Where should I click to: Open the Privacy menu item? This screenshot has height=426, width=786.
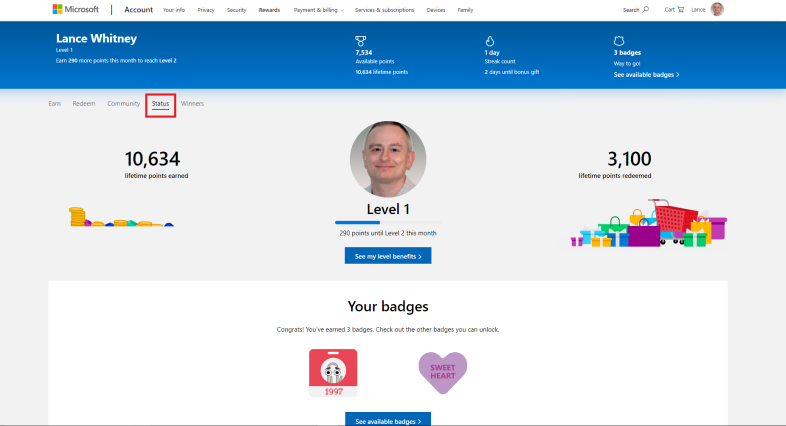click(x=206, y=10)
